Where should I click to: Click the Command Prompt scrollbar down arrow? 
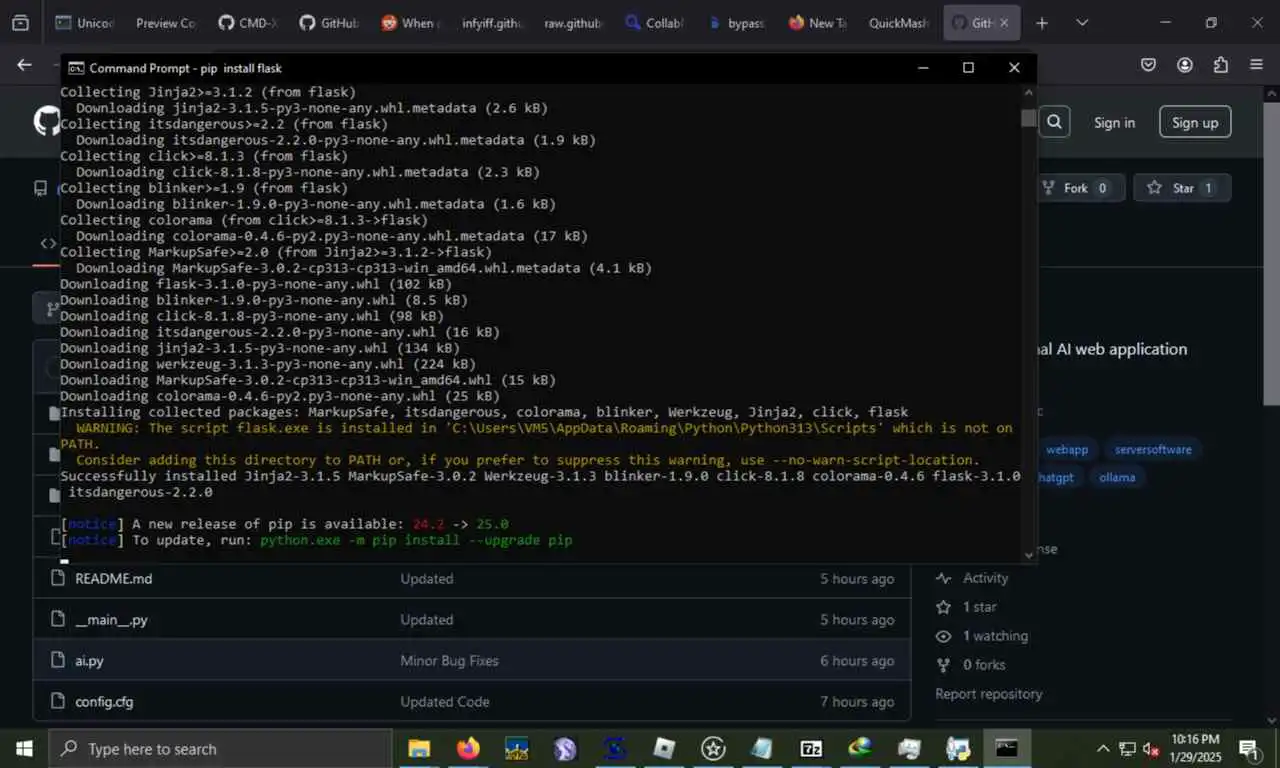click(1028, 555)
